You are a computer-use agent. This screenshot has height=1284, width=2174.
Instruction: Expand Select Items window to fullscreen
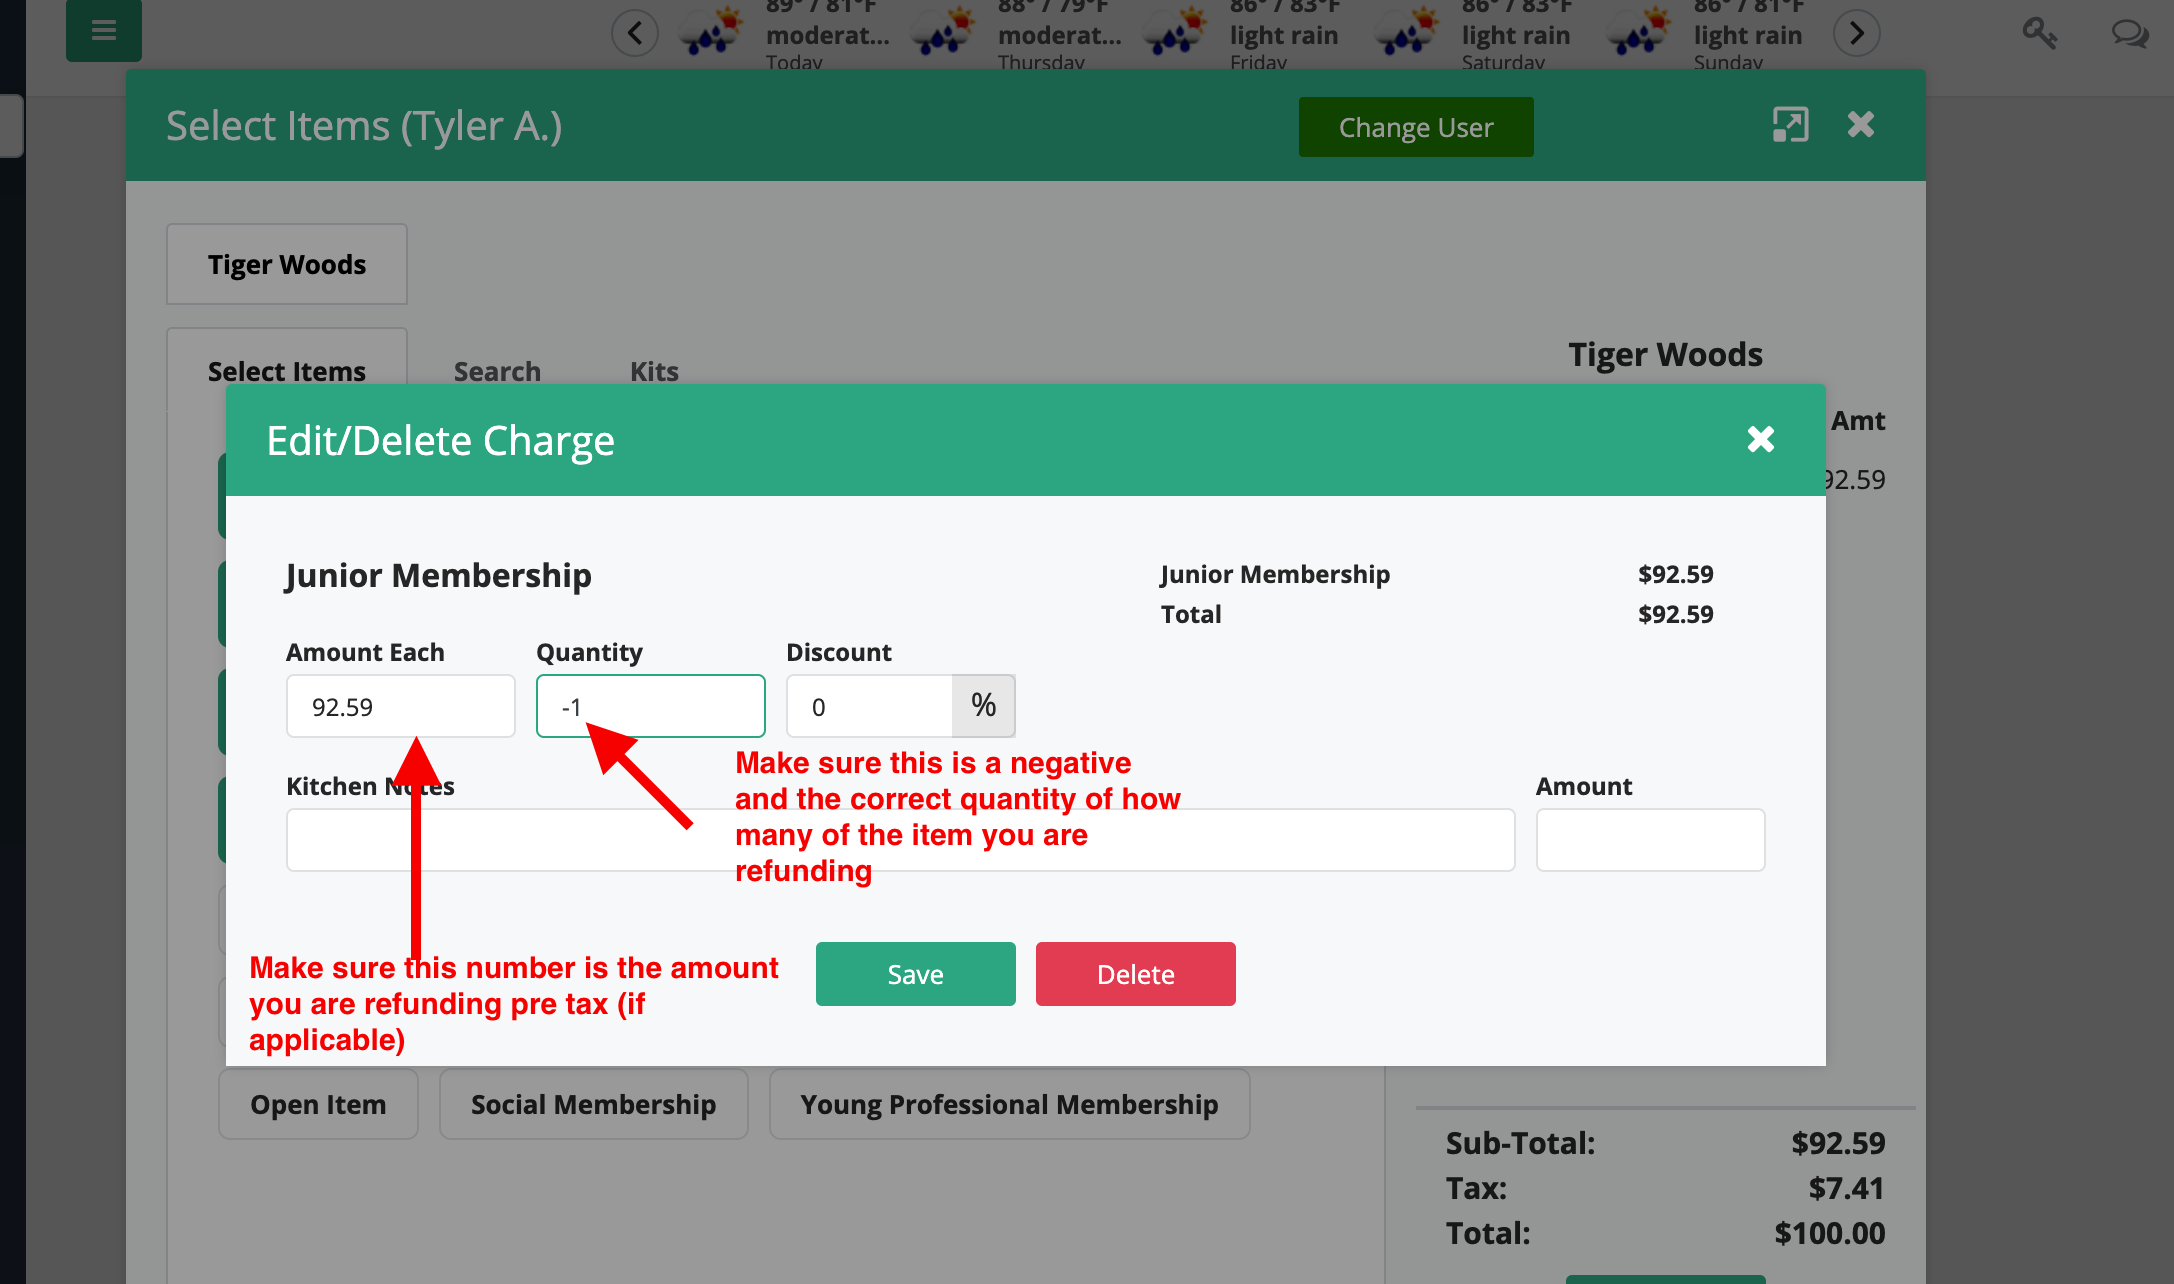point(1790,125)
